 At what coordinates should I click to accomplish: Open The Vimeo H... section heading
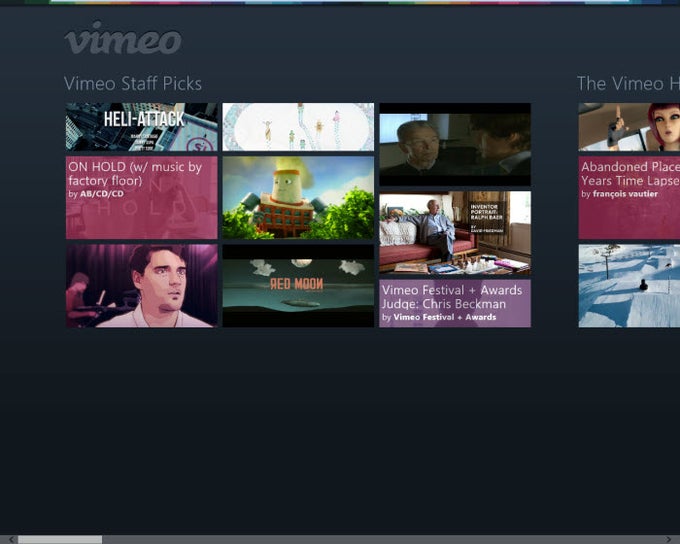tap(628, 84)
